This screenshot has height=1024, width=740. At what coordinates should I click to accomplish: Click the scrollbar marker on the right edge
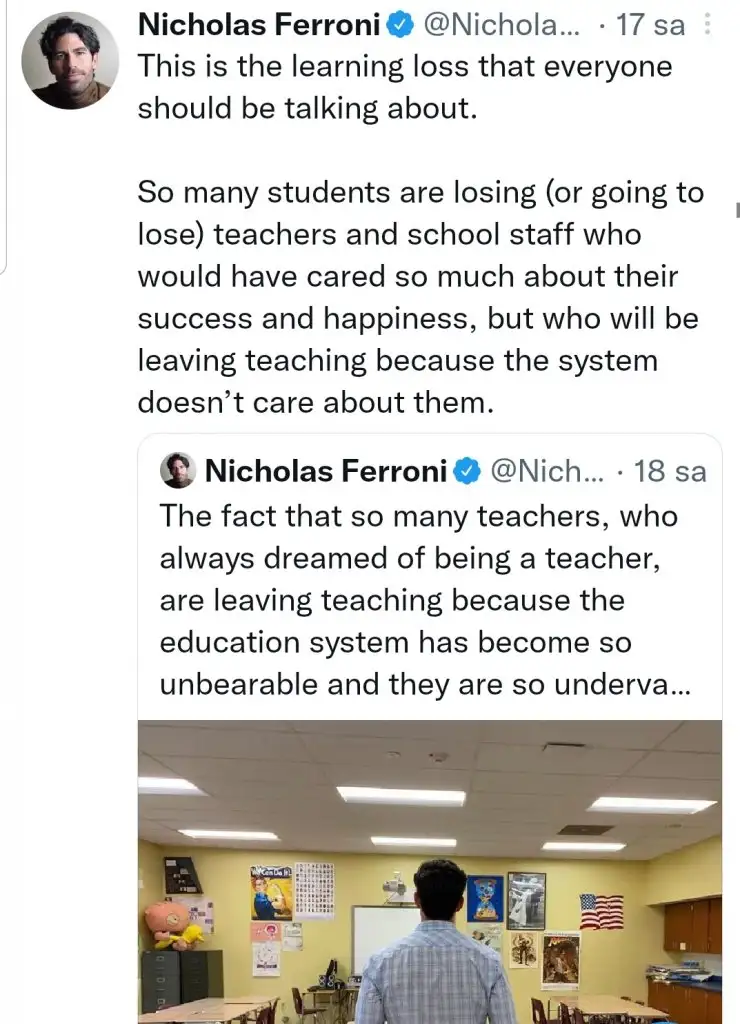coord(736,209)
